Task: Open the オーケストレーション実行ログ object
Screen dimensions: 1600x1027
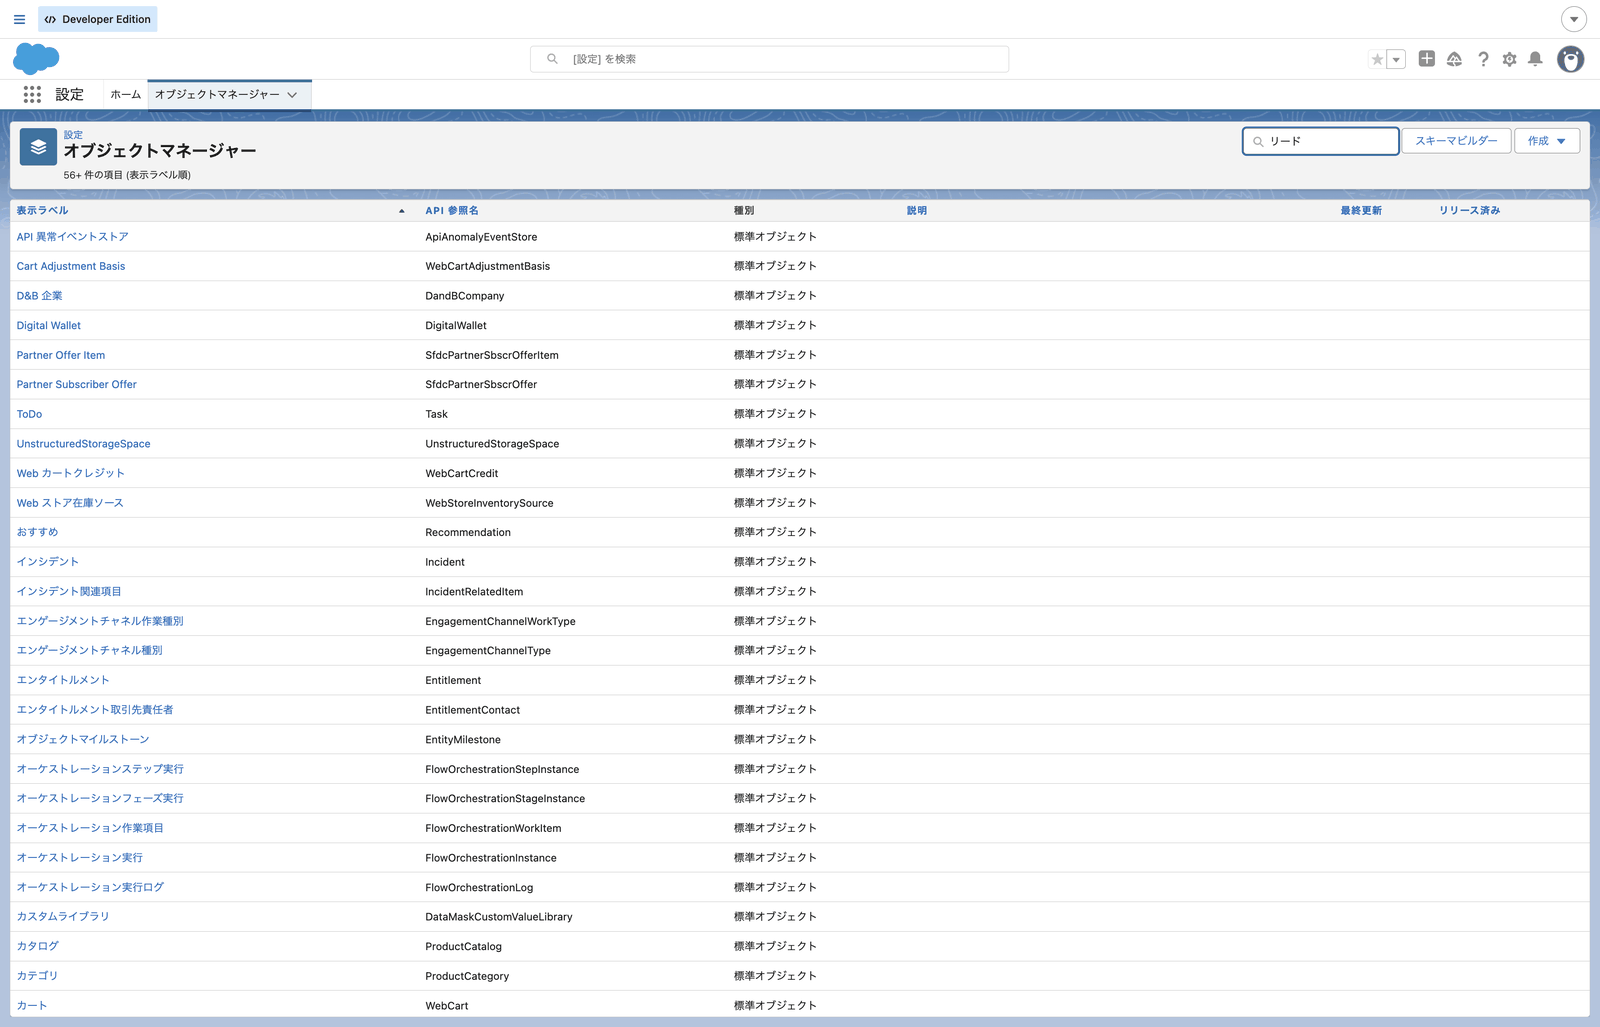Action: tap(90, 887)
